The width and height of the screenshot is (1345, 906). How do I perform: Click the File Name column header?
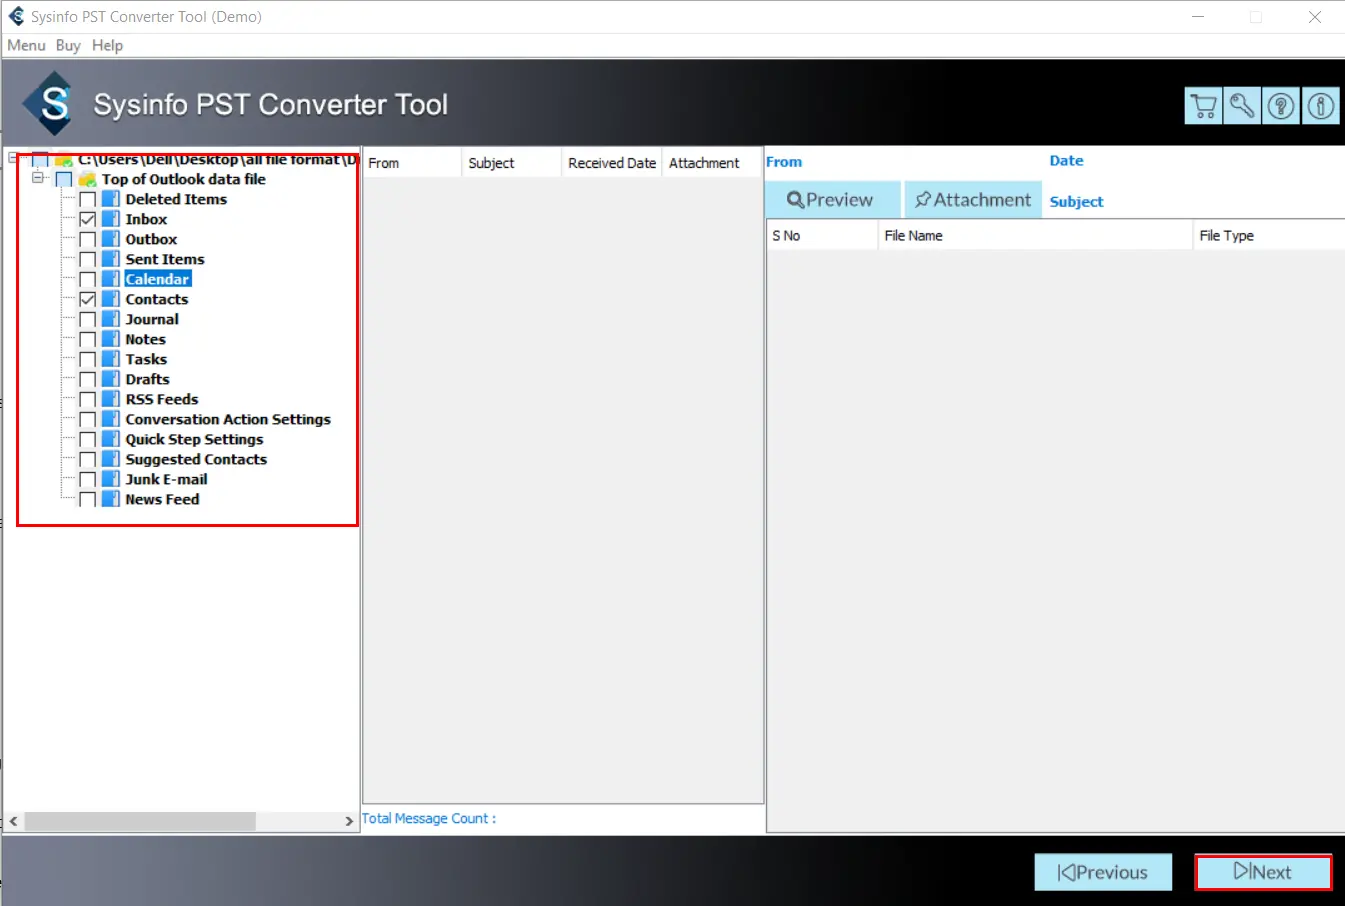click(x=1035, y=235)
